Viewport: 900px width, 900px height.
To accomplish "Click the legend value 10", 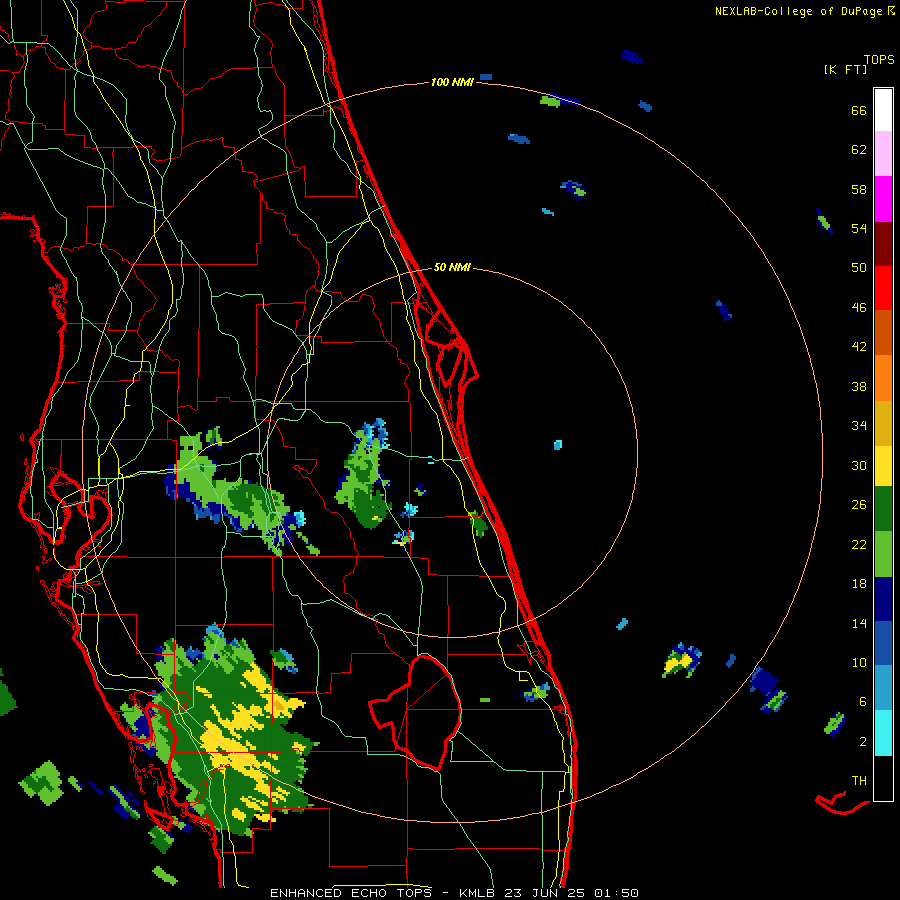I will pyautogui.click(x=859, y=662).
